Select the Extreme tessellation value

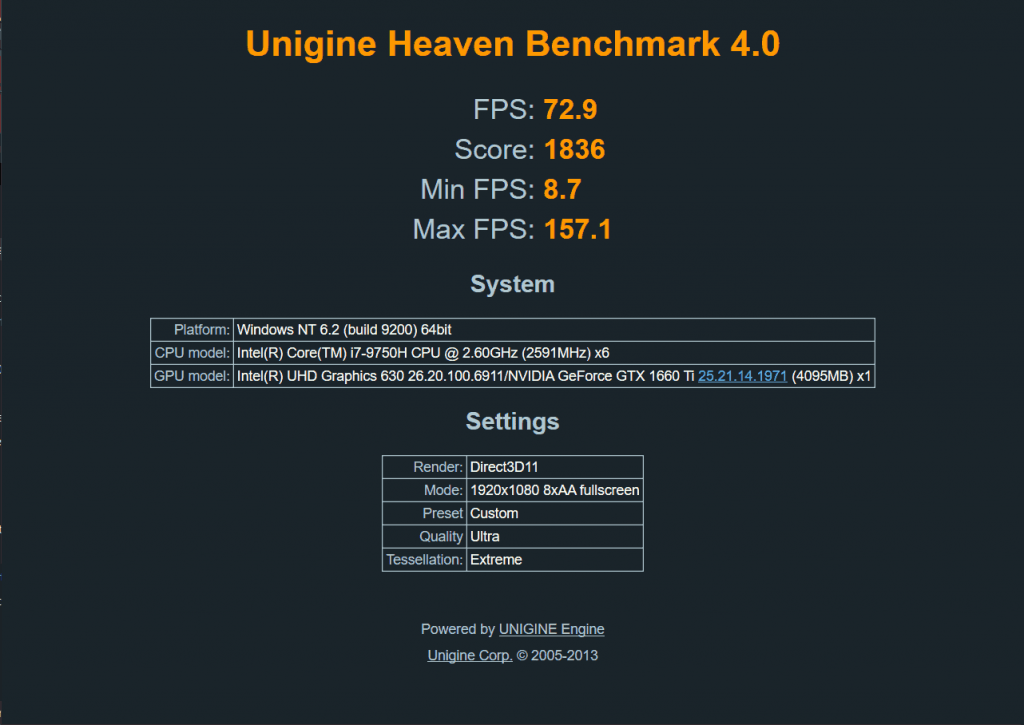[x=555, y=560]
